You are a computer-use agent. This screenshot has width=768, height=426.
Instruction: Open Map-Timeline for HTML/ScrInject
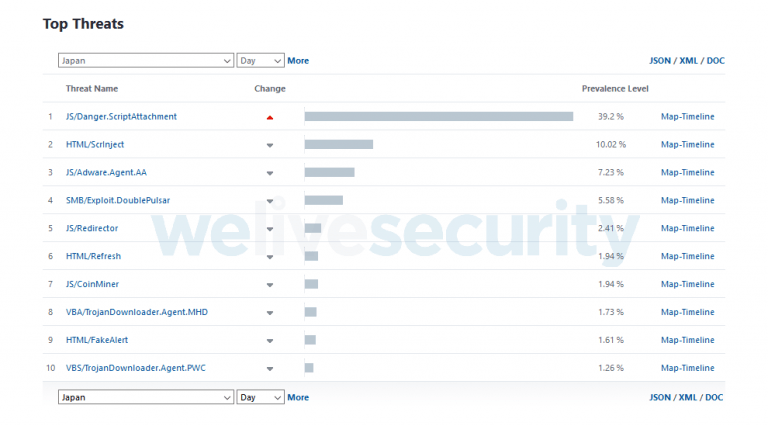point(687,145)
